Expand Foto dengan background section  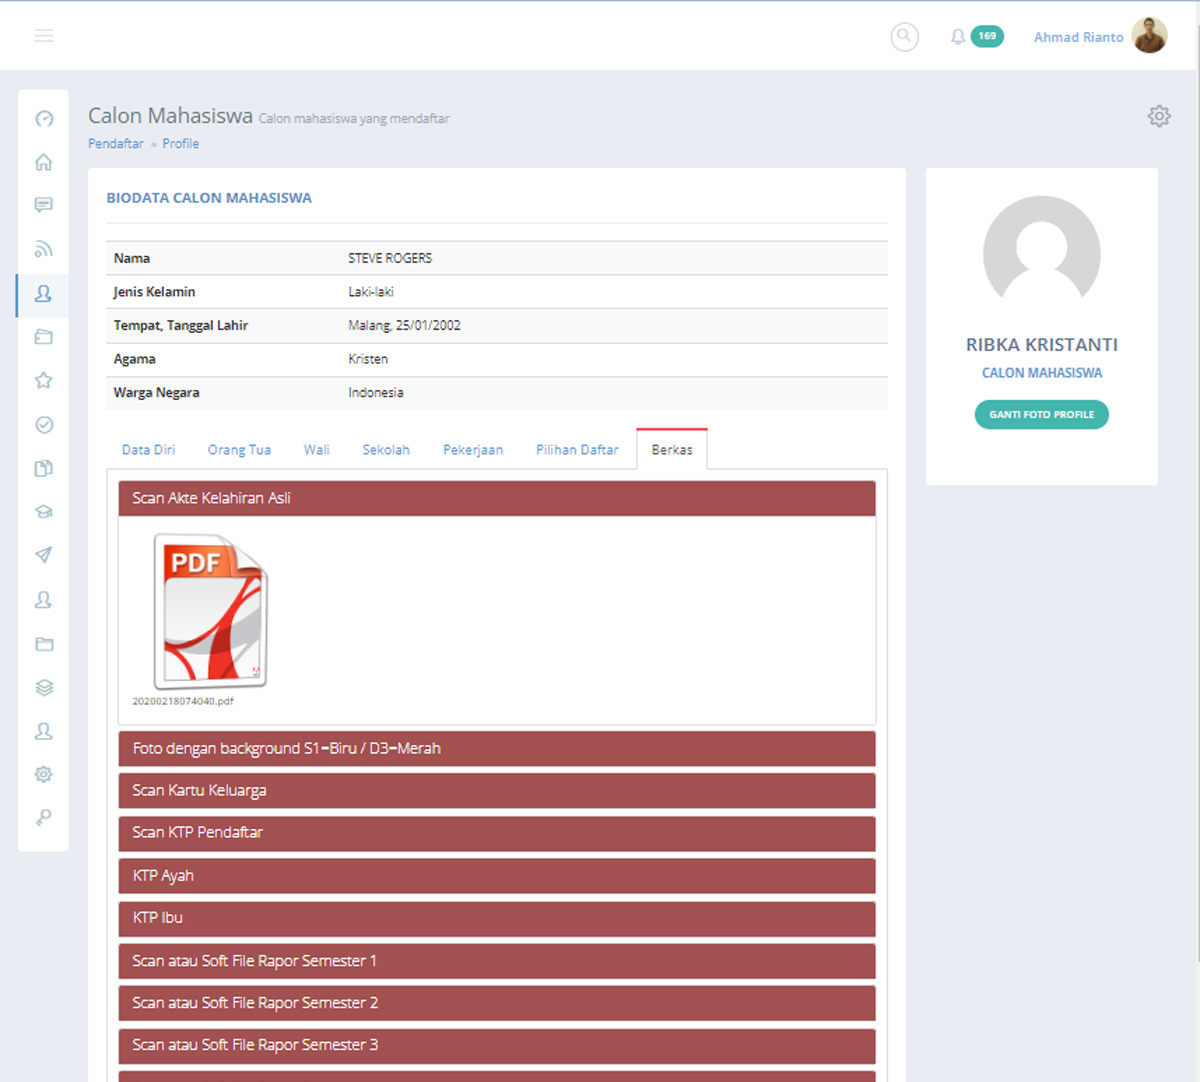point(496,749)
